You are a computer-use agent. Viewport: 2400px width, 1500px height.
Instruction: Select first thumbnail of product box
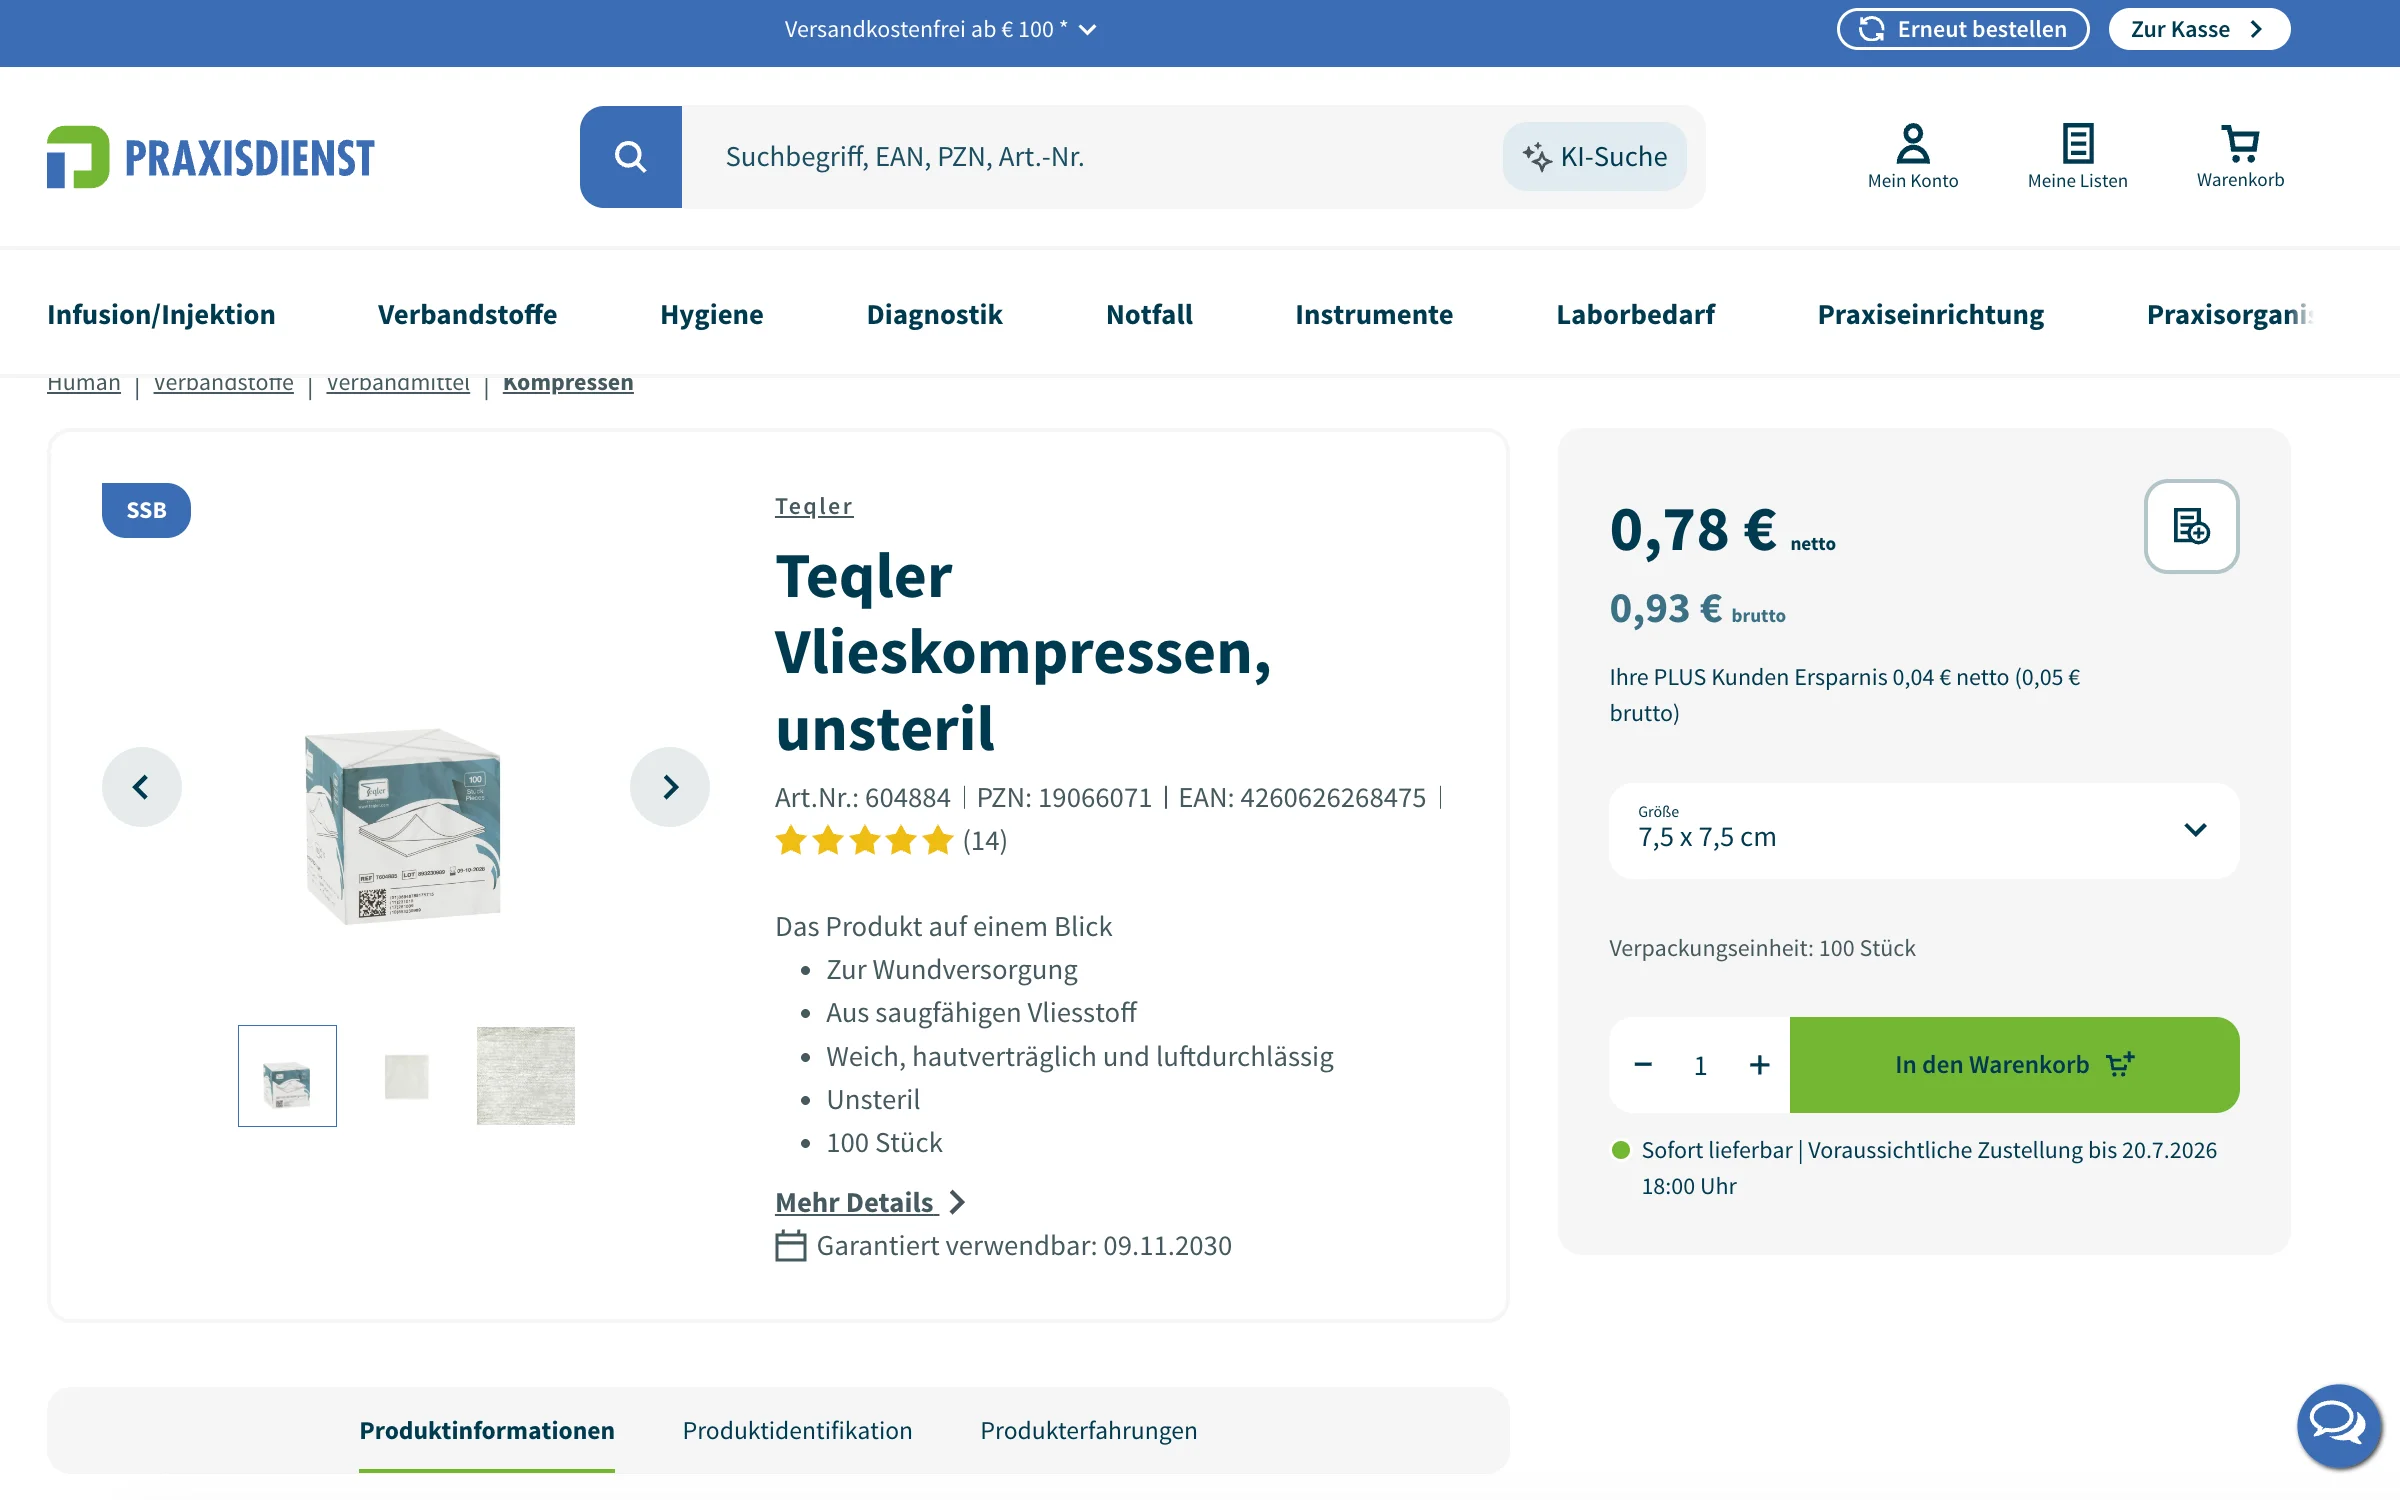point(287,1076)
